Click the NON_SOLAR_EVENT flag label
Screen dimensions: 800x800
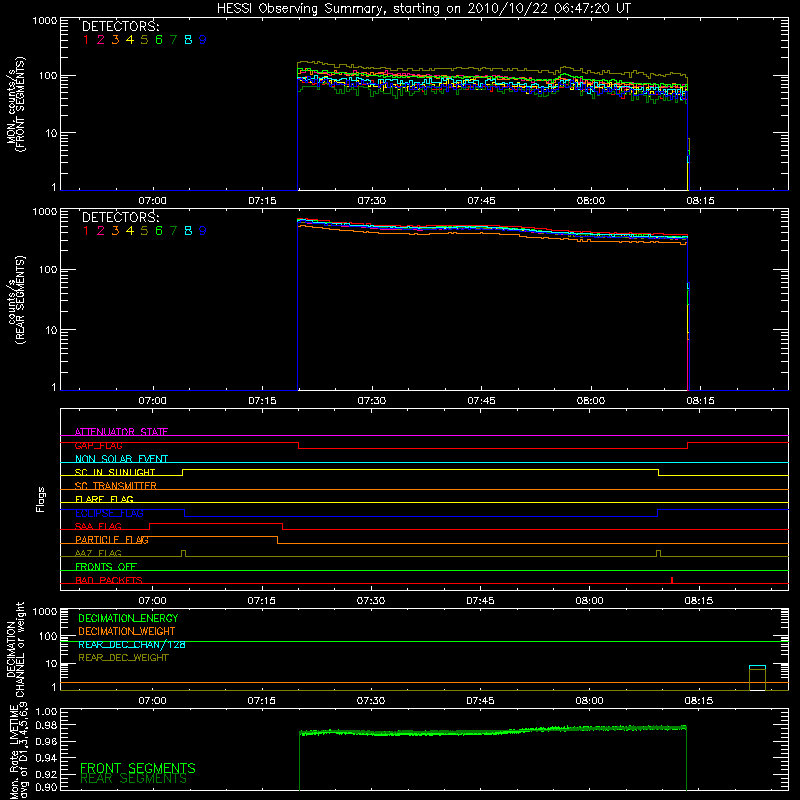(x=121, y=459)
